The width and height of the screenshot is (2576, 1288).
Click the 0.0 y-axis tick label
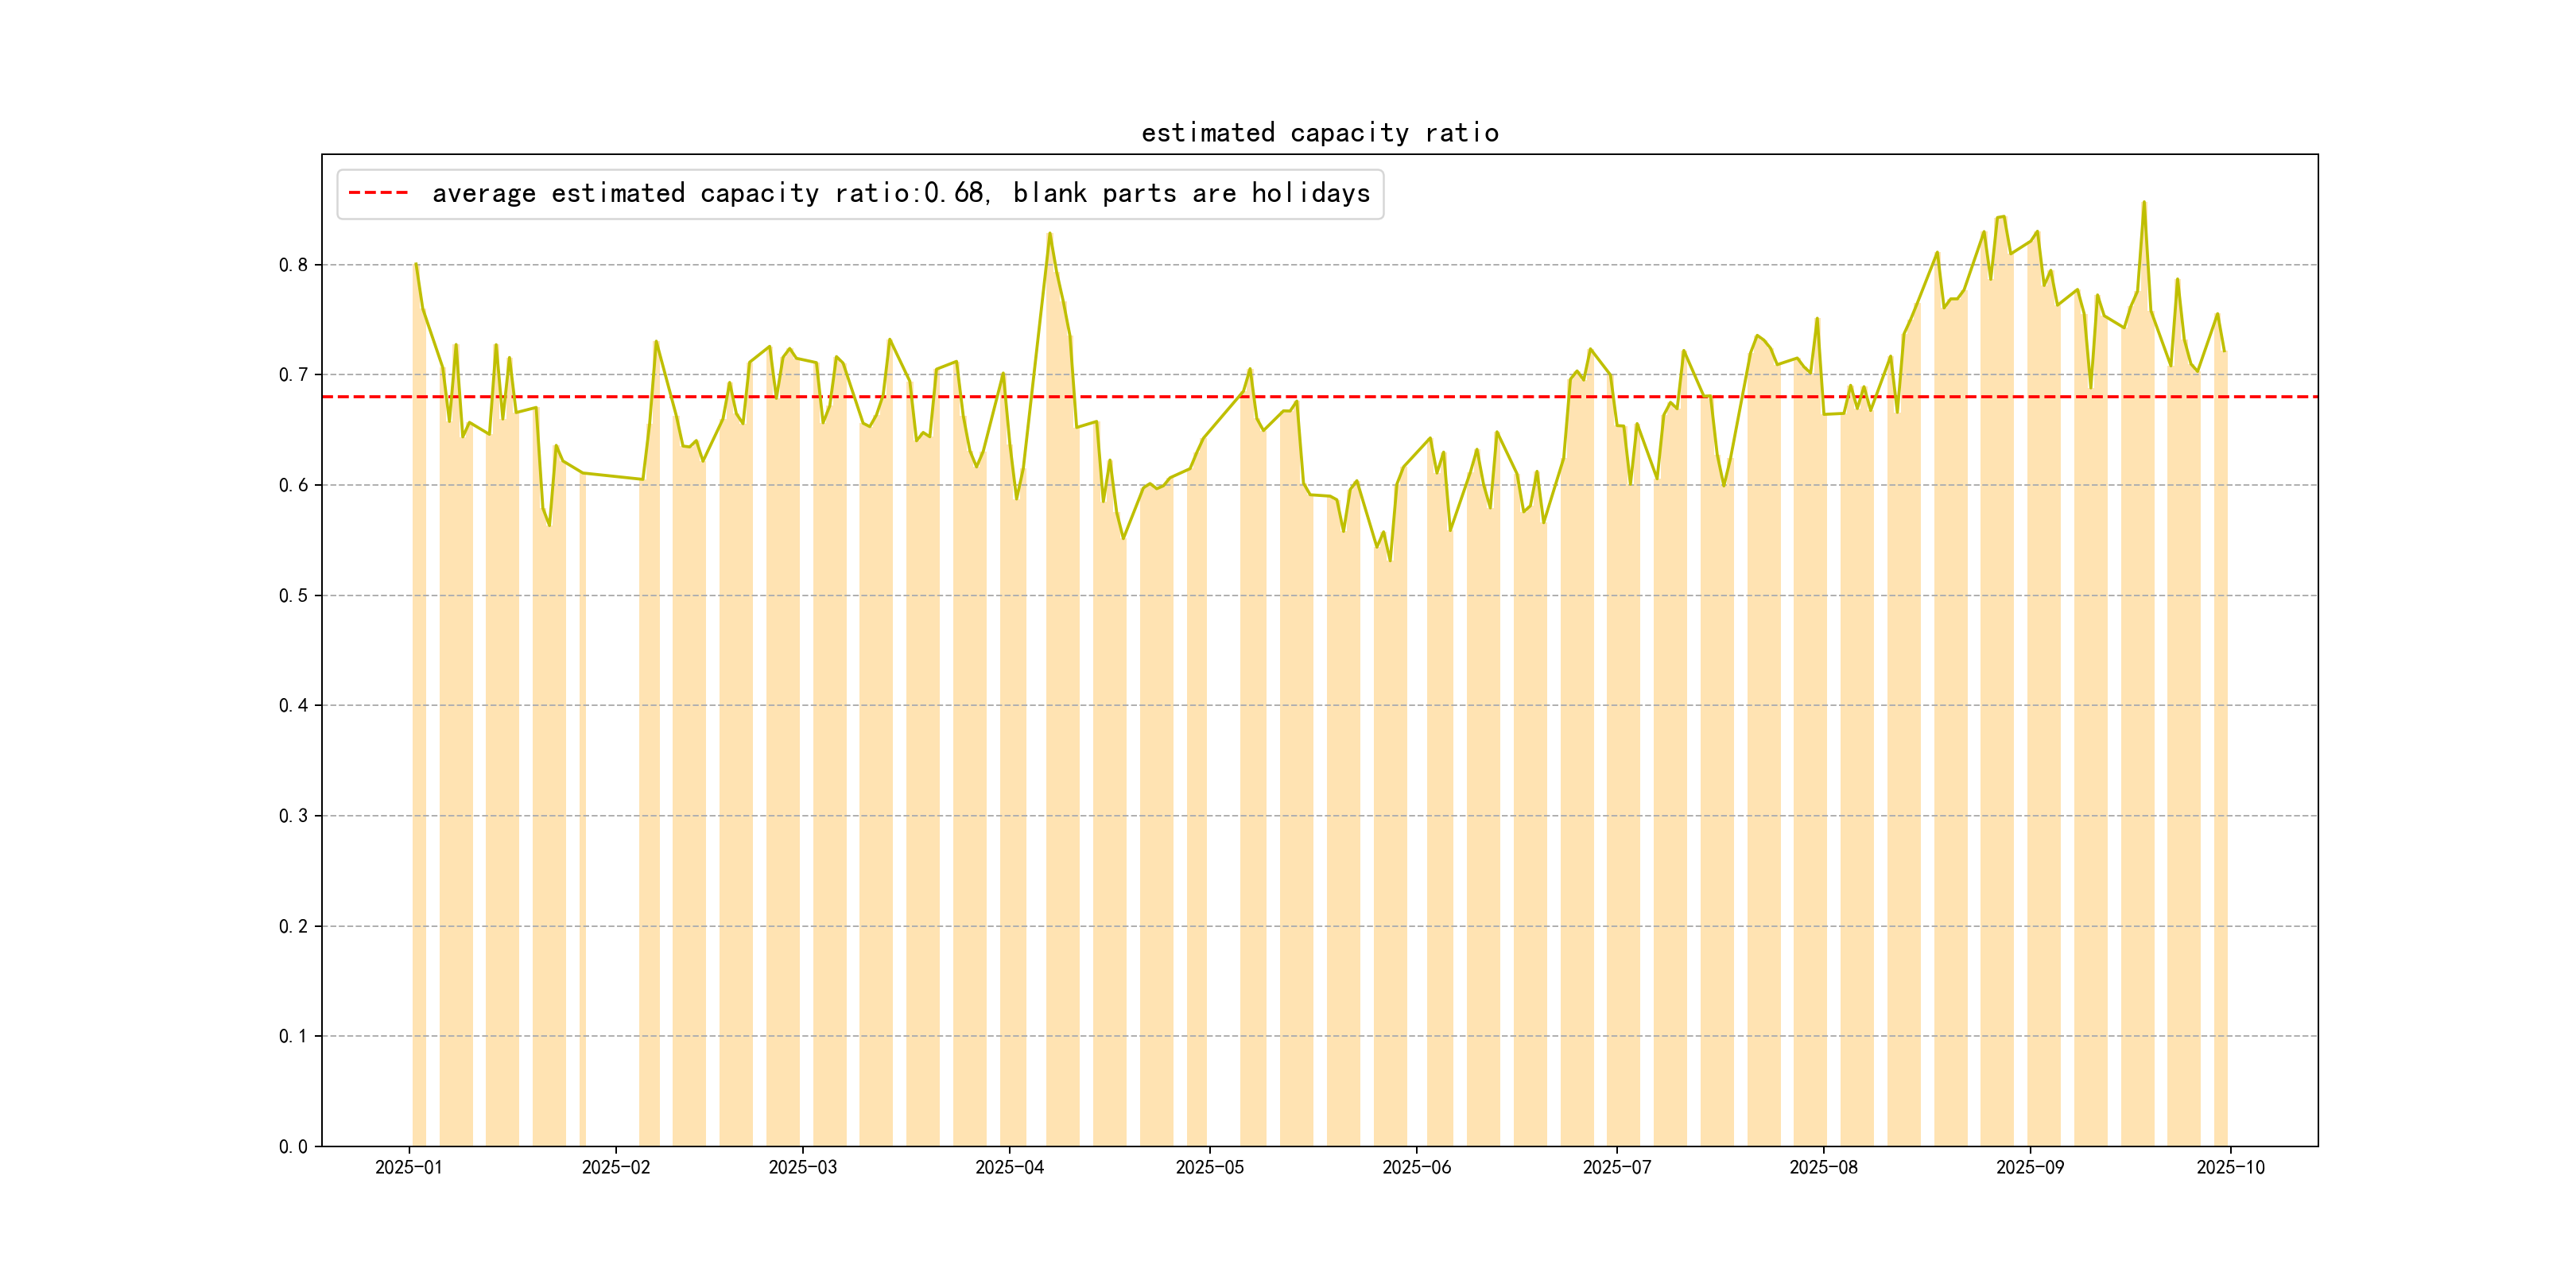click(x=293, y=1146)
